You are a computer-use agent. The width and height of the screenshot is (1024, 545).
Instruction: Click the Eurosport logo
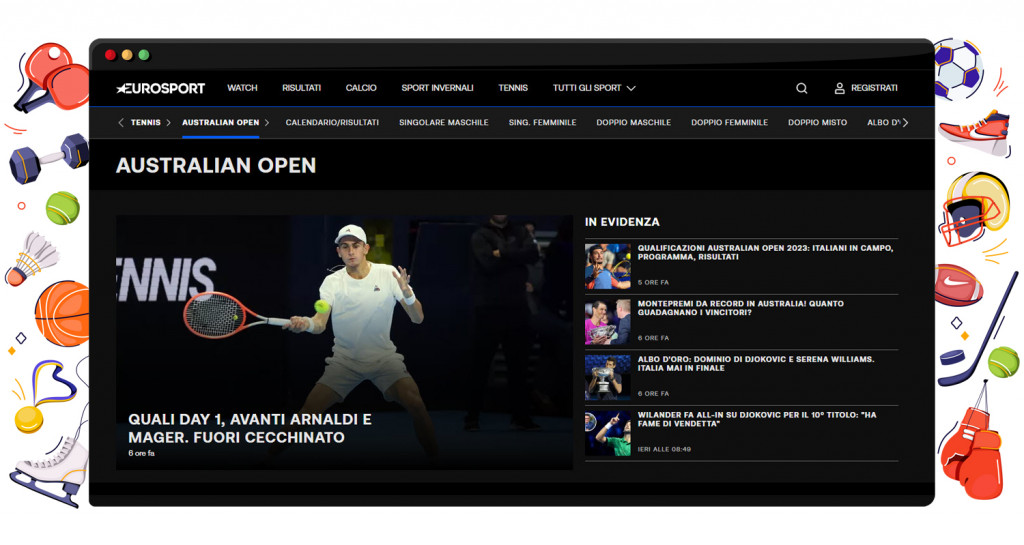(161, 88)
